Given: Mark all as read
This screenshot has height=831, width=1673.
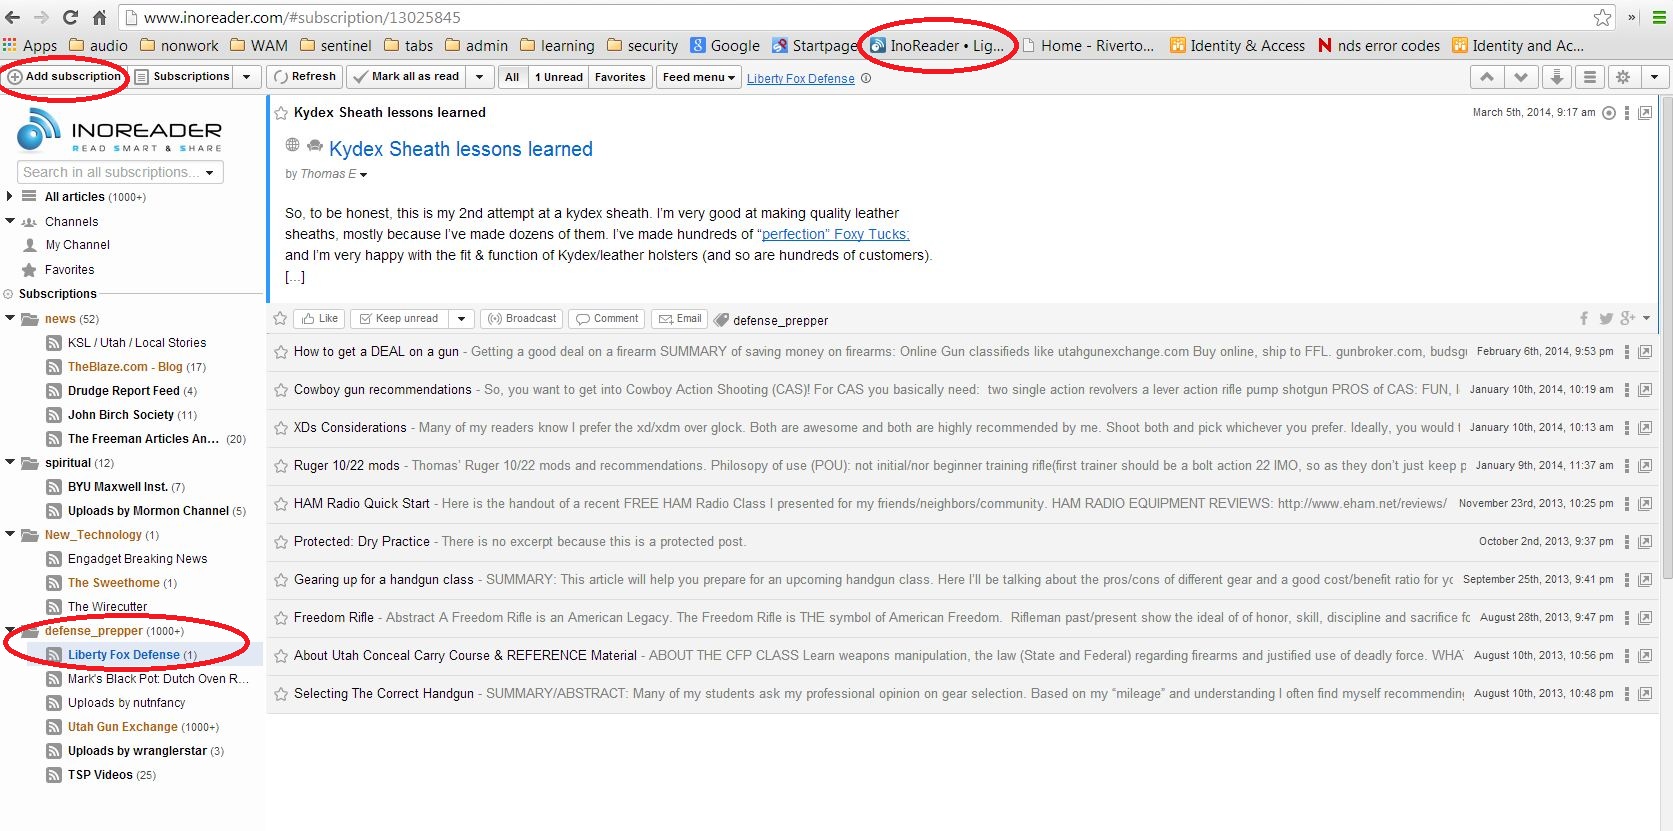Looking at the screenshot, I should tap(406, 77).
